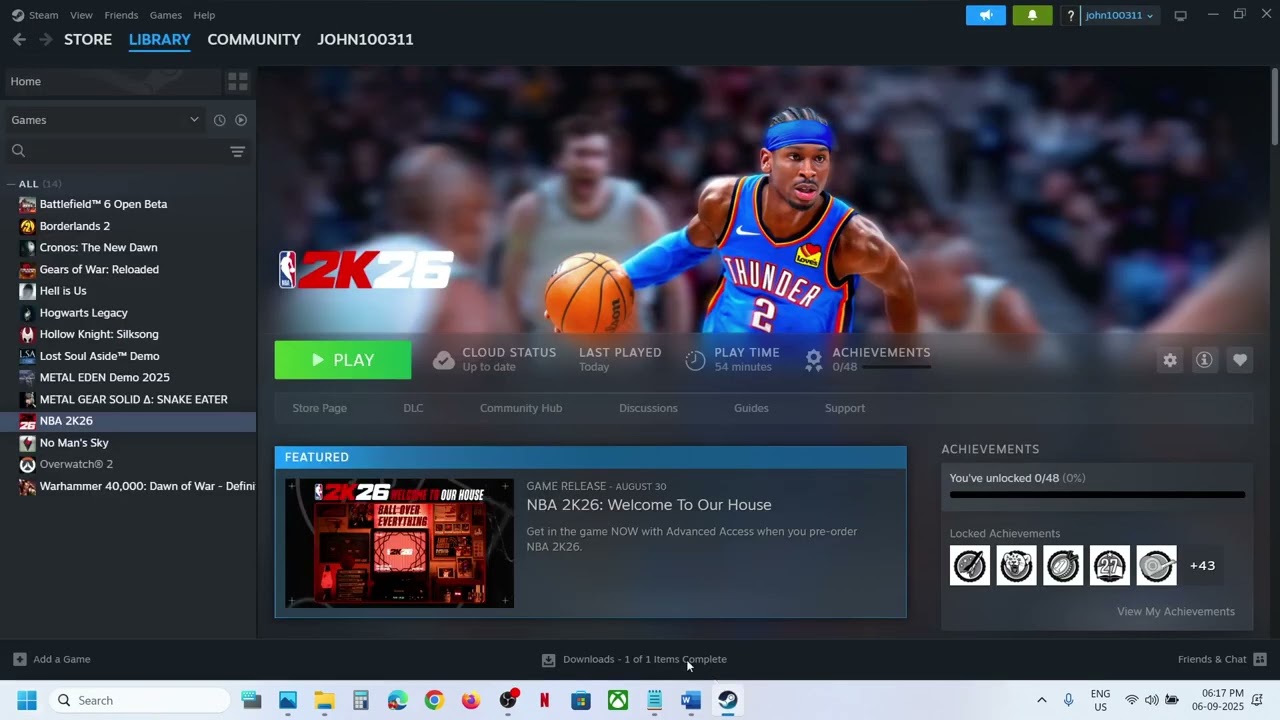The height and width of the screenshot is (720, 1280).
Task: Open Steam from Windows taskbar
Action: pyautogui.click(x=728, y=700)
